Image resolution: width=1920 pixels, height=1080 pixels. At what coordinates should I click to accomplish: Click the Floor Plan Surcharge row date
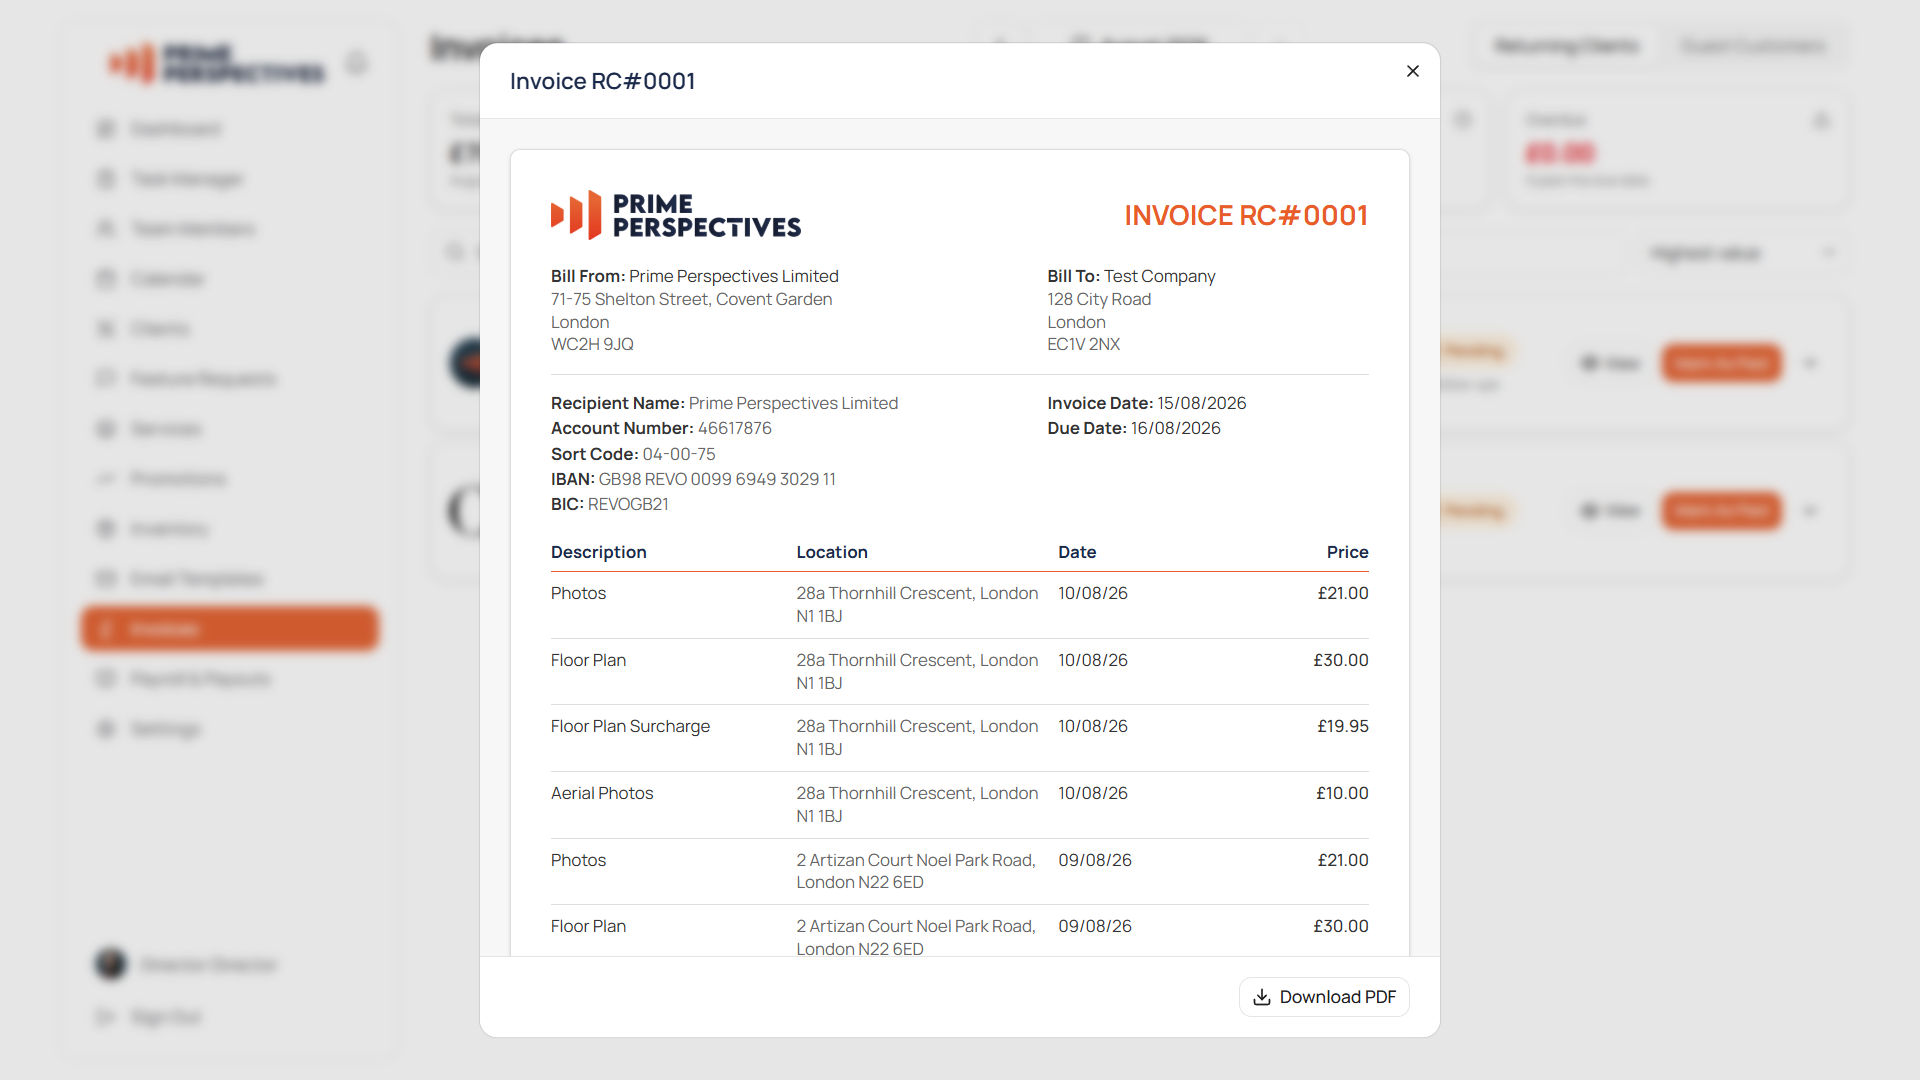point(1093,726)
